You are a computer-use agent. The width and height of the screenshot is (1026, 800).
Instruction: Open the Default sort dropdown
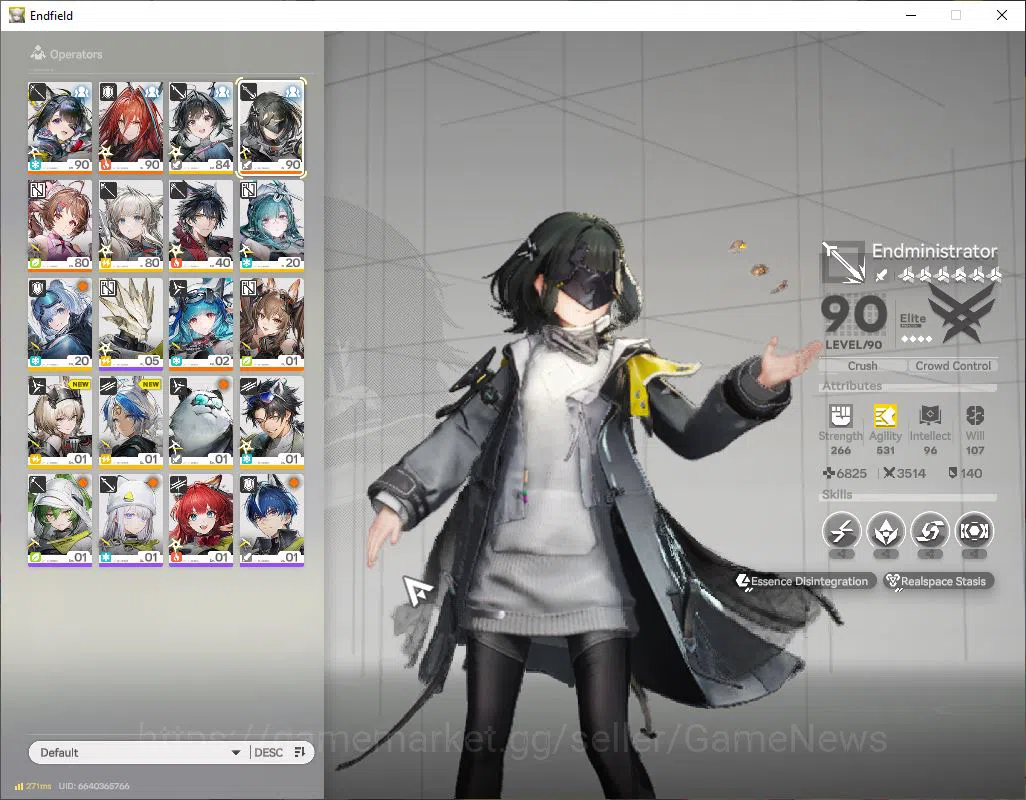point(139,752)
